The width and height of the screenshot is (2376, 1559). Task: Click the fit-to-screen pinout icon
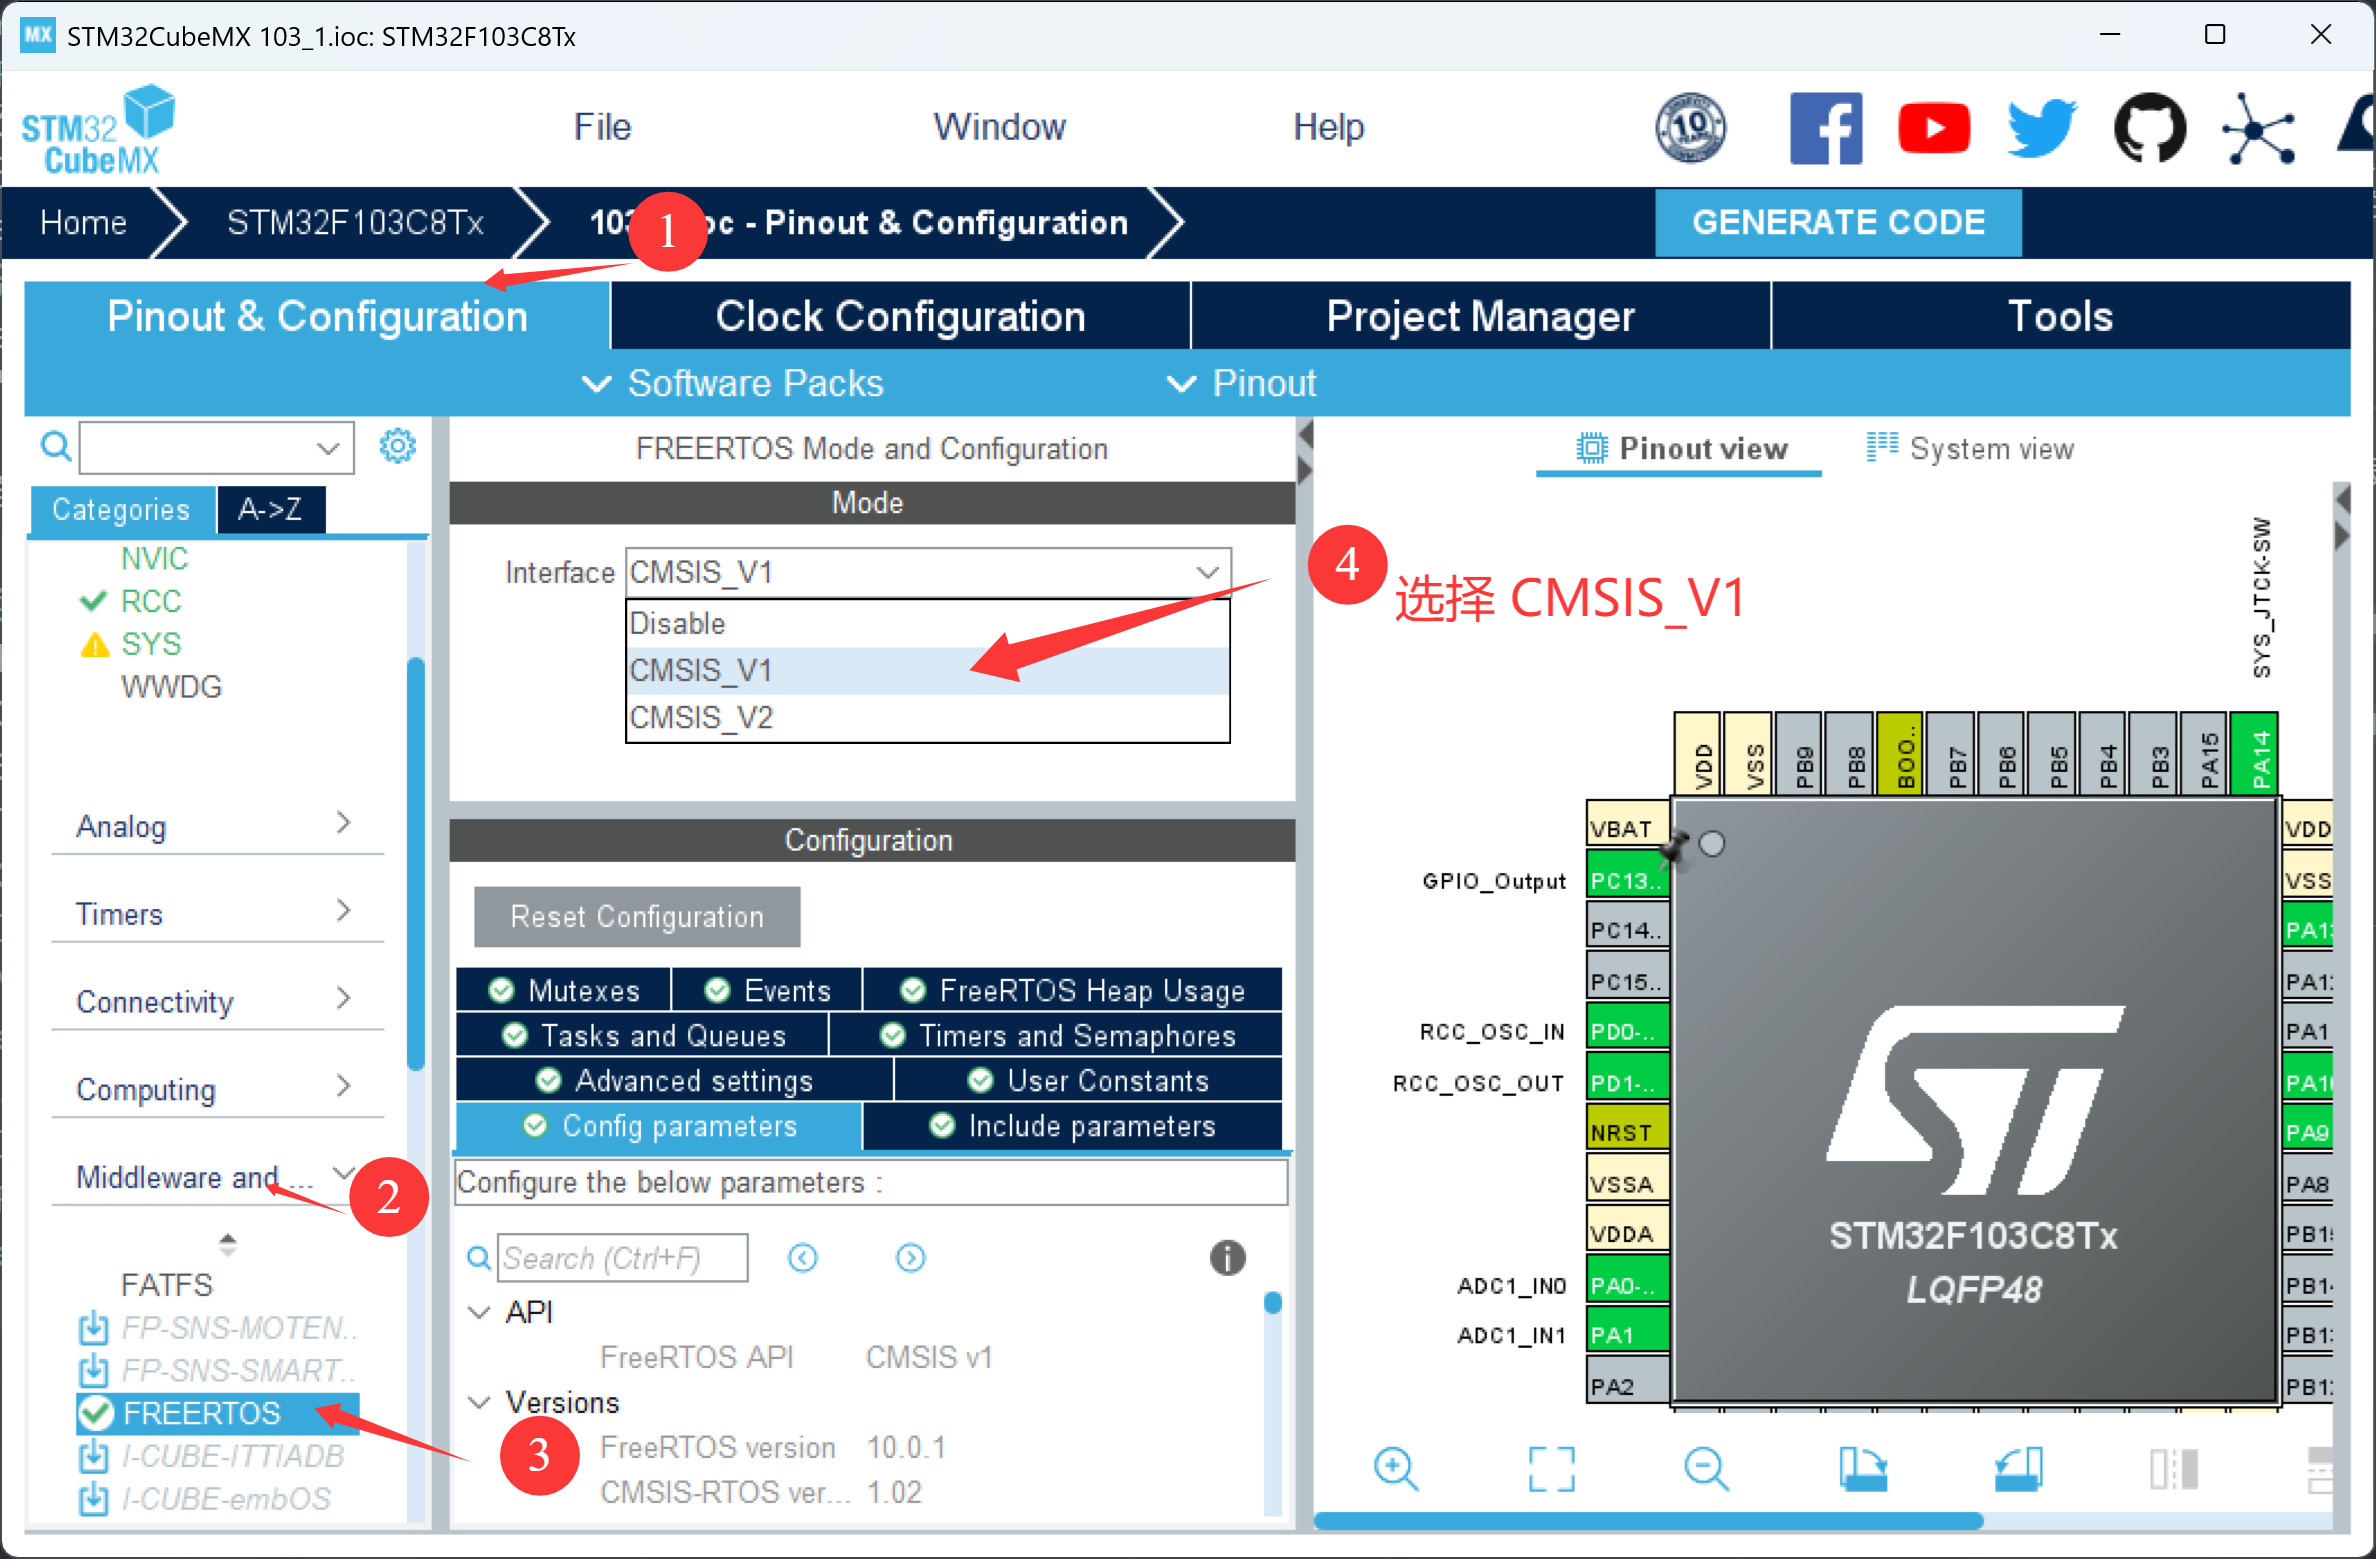click(1551, 1469)
